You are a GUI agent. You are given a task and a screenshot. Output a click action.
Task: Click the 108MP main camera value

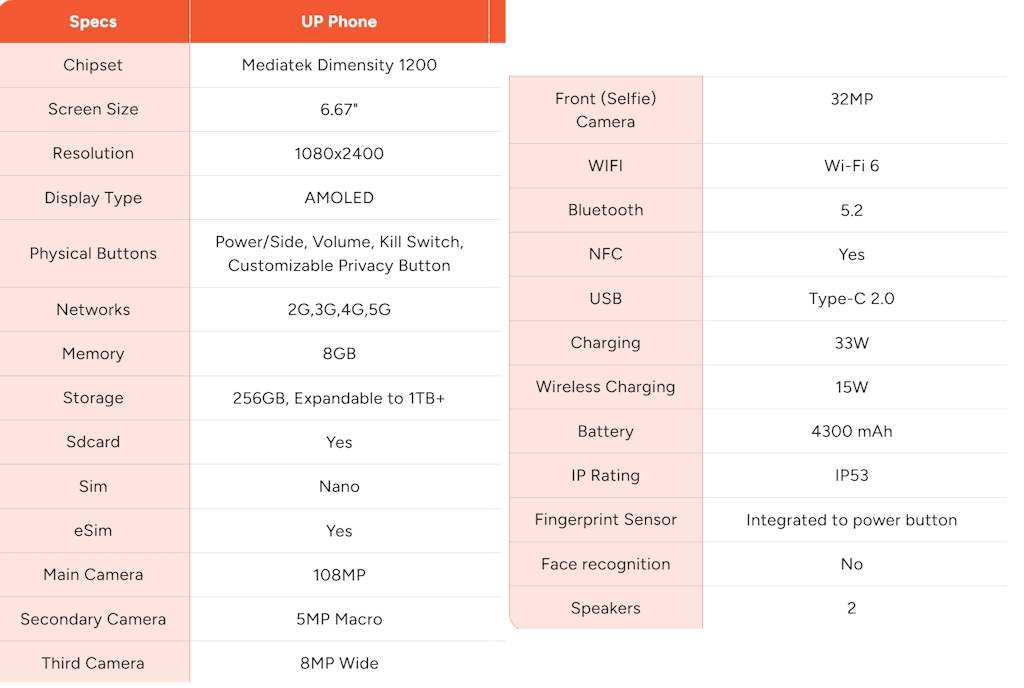339,575
